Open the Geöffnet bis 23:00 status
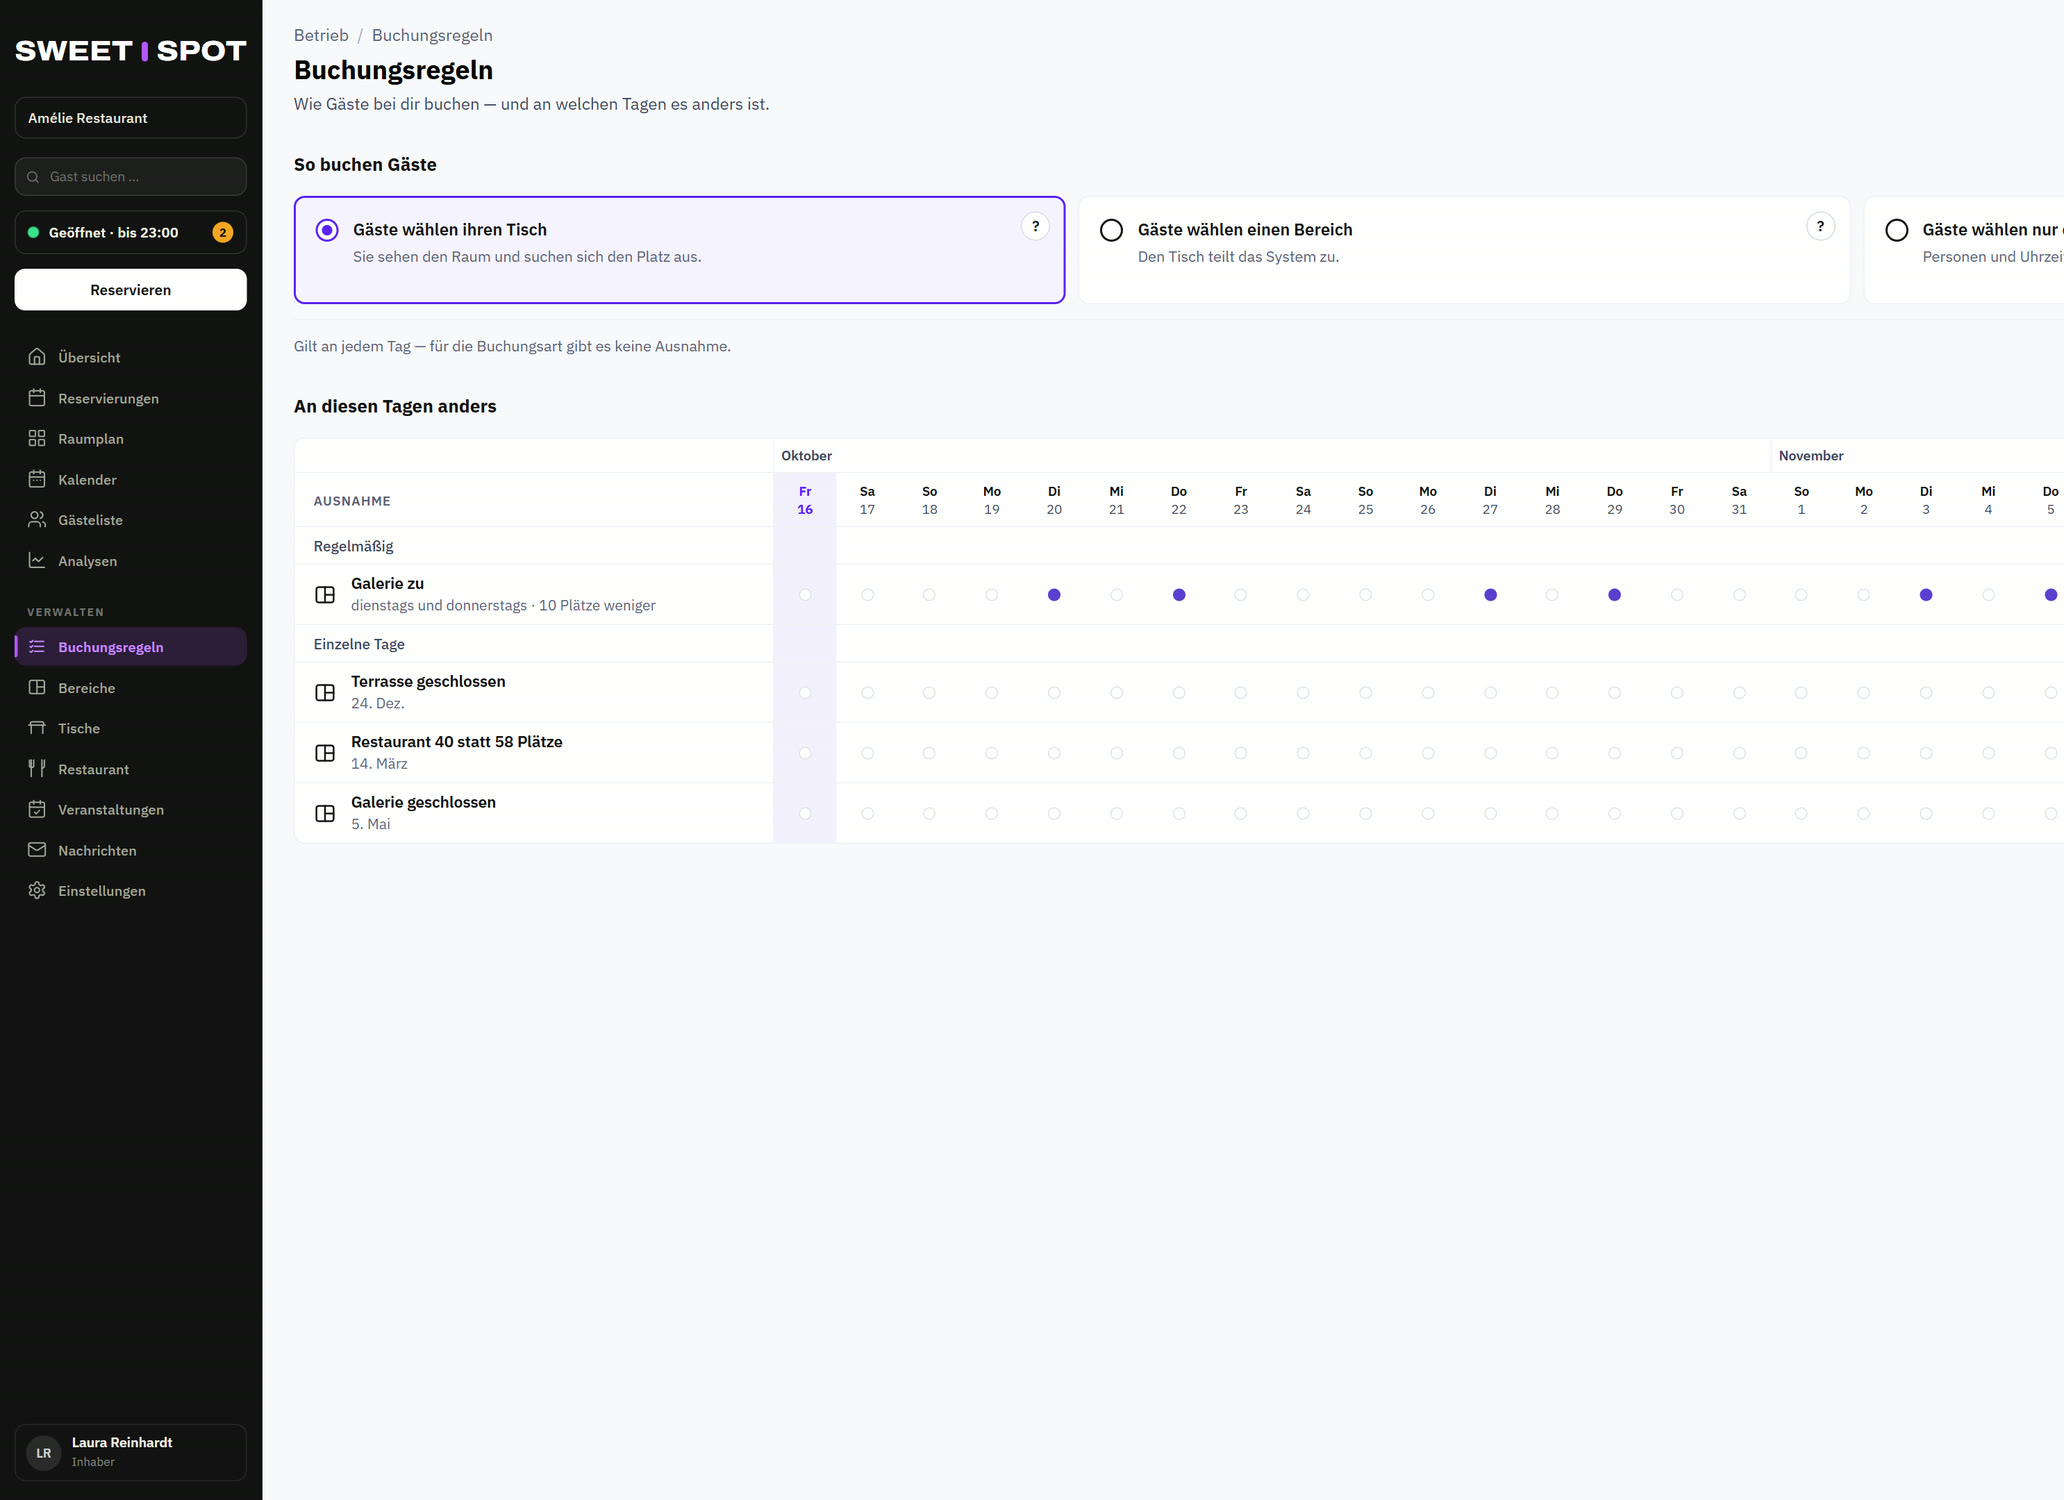2064x1500 pixels. [131, 232]
